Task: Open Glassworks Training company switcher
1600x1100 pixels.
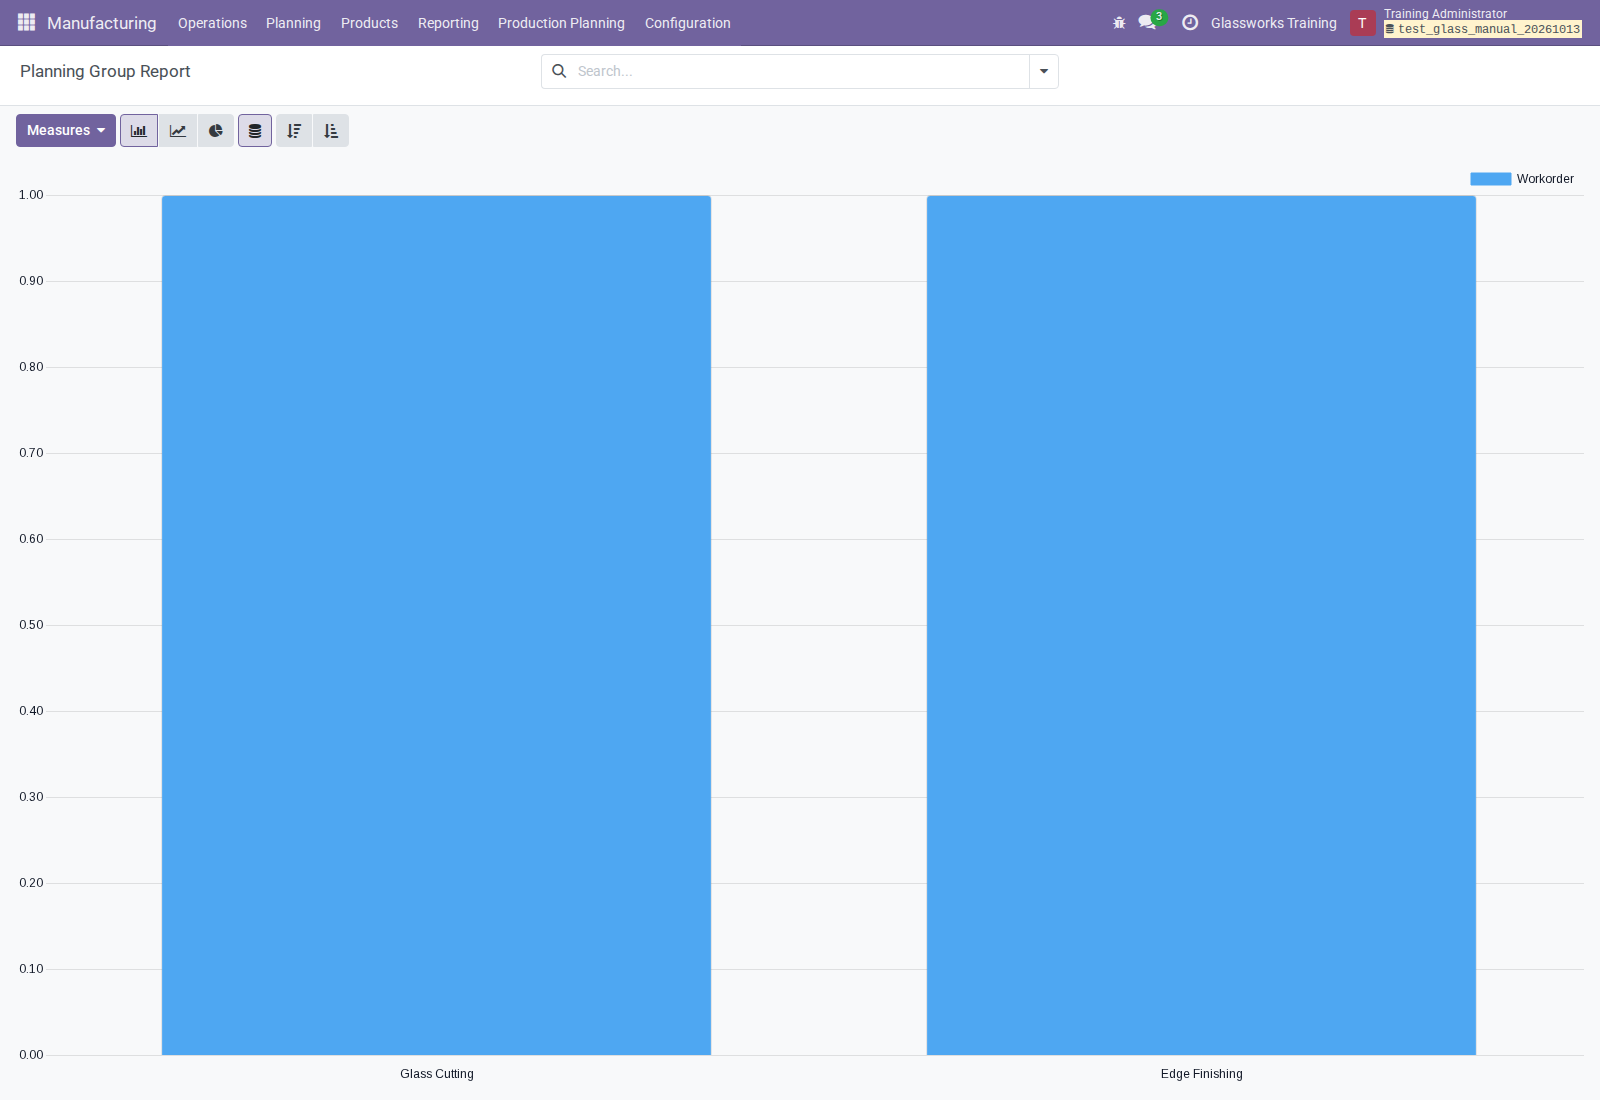Action: [1273, 23]
